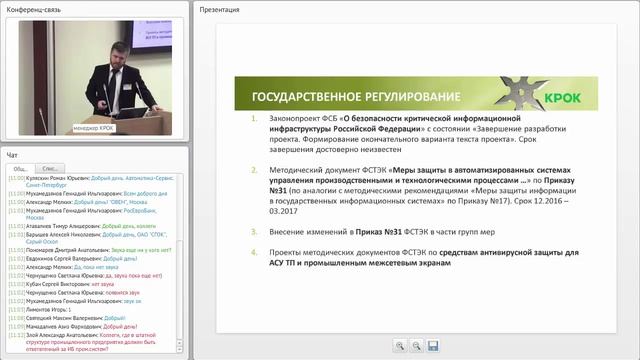
Task: Click the 'менеджер КРОК' caption on video
Action: tap(93, 128)
